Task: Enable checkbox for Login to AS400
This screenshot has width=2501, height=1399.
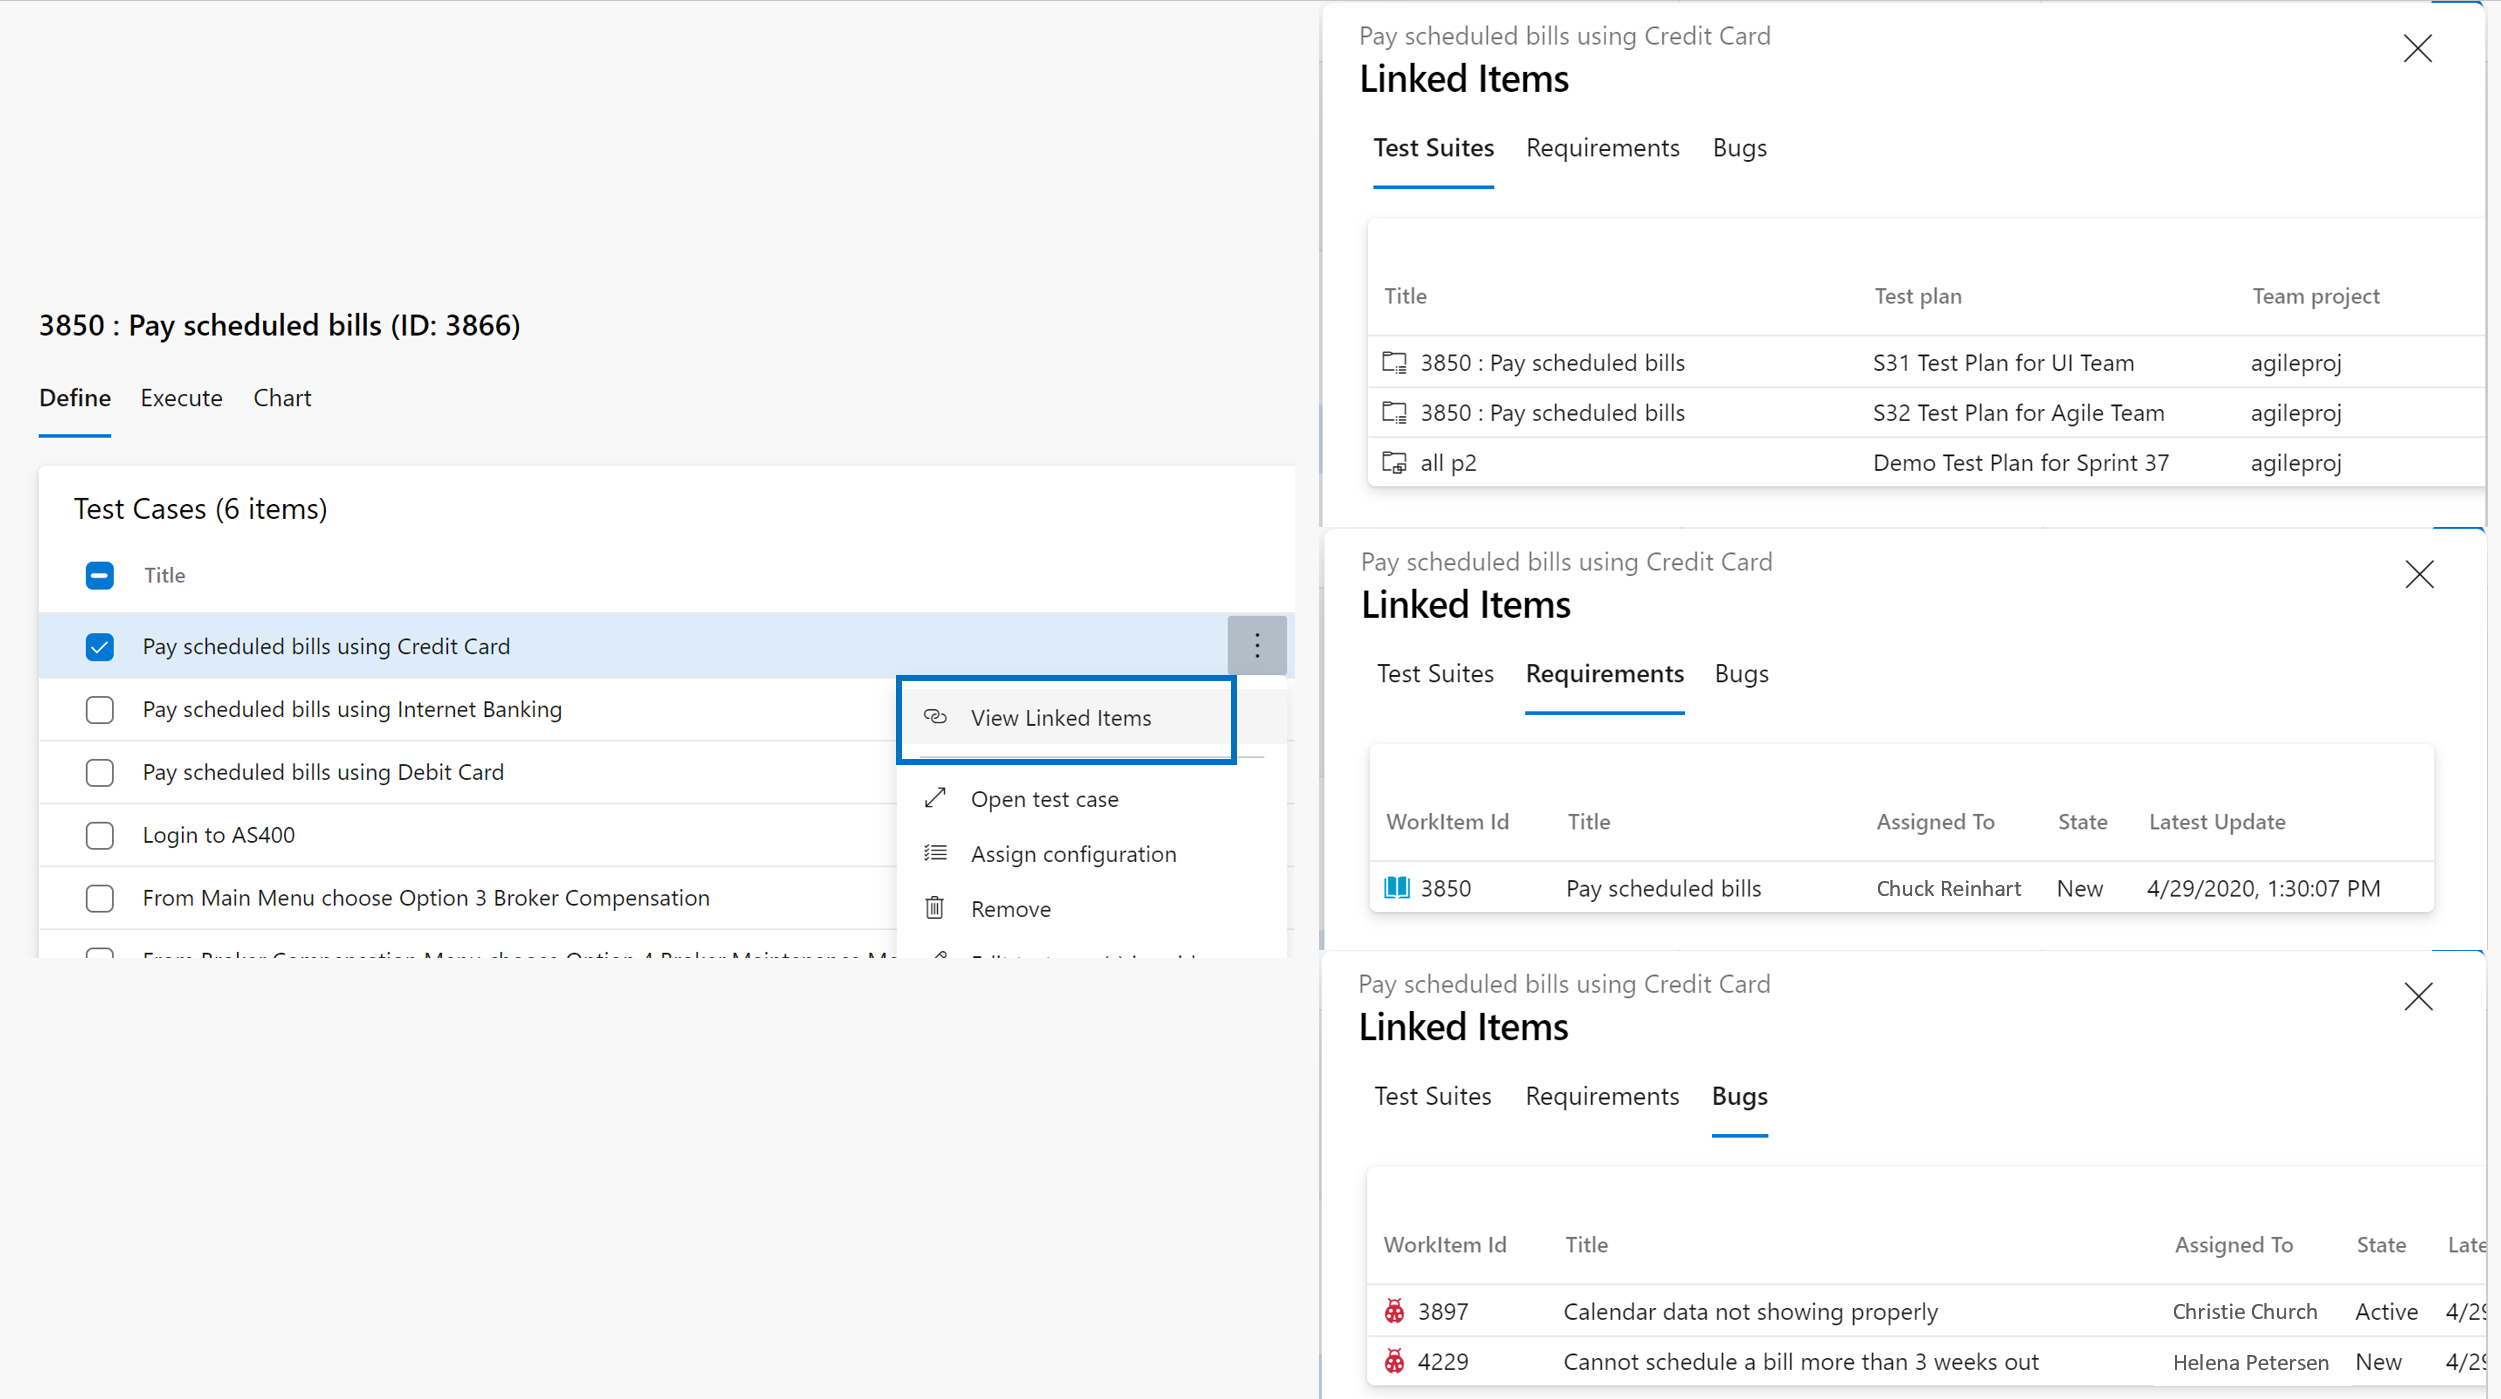Action: 98,834
